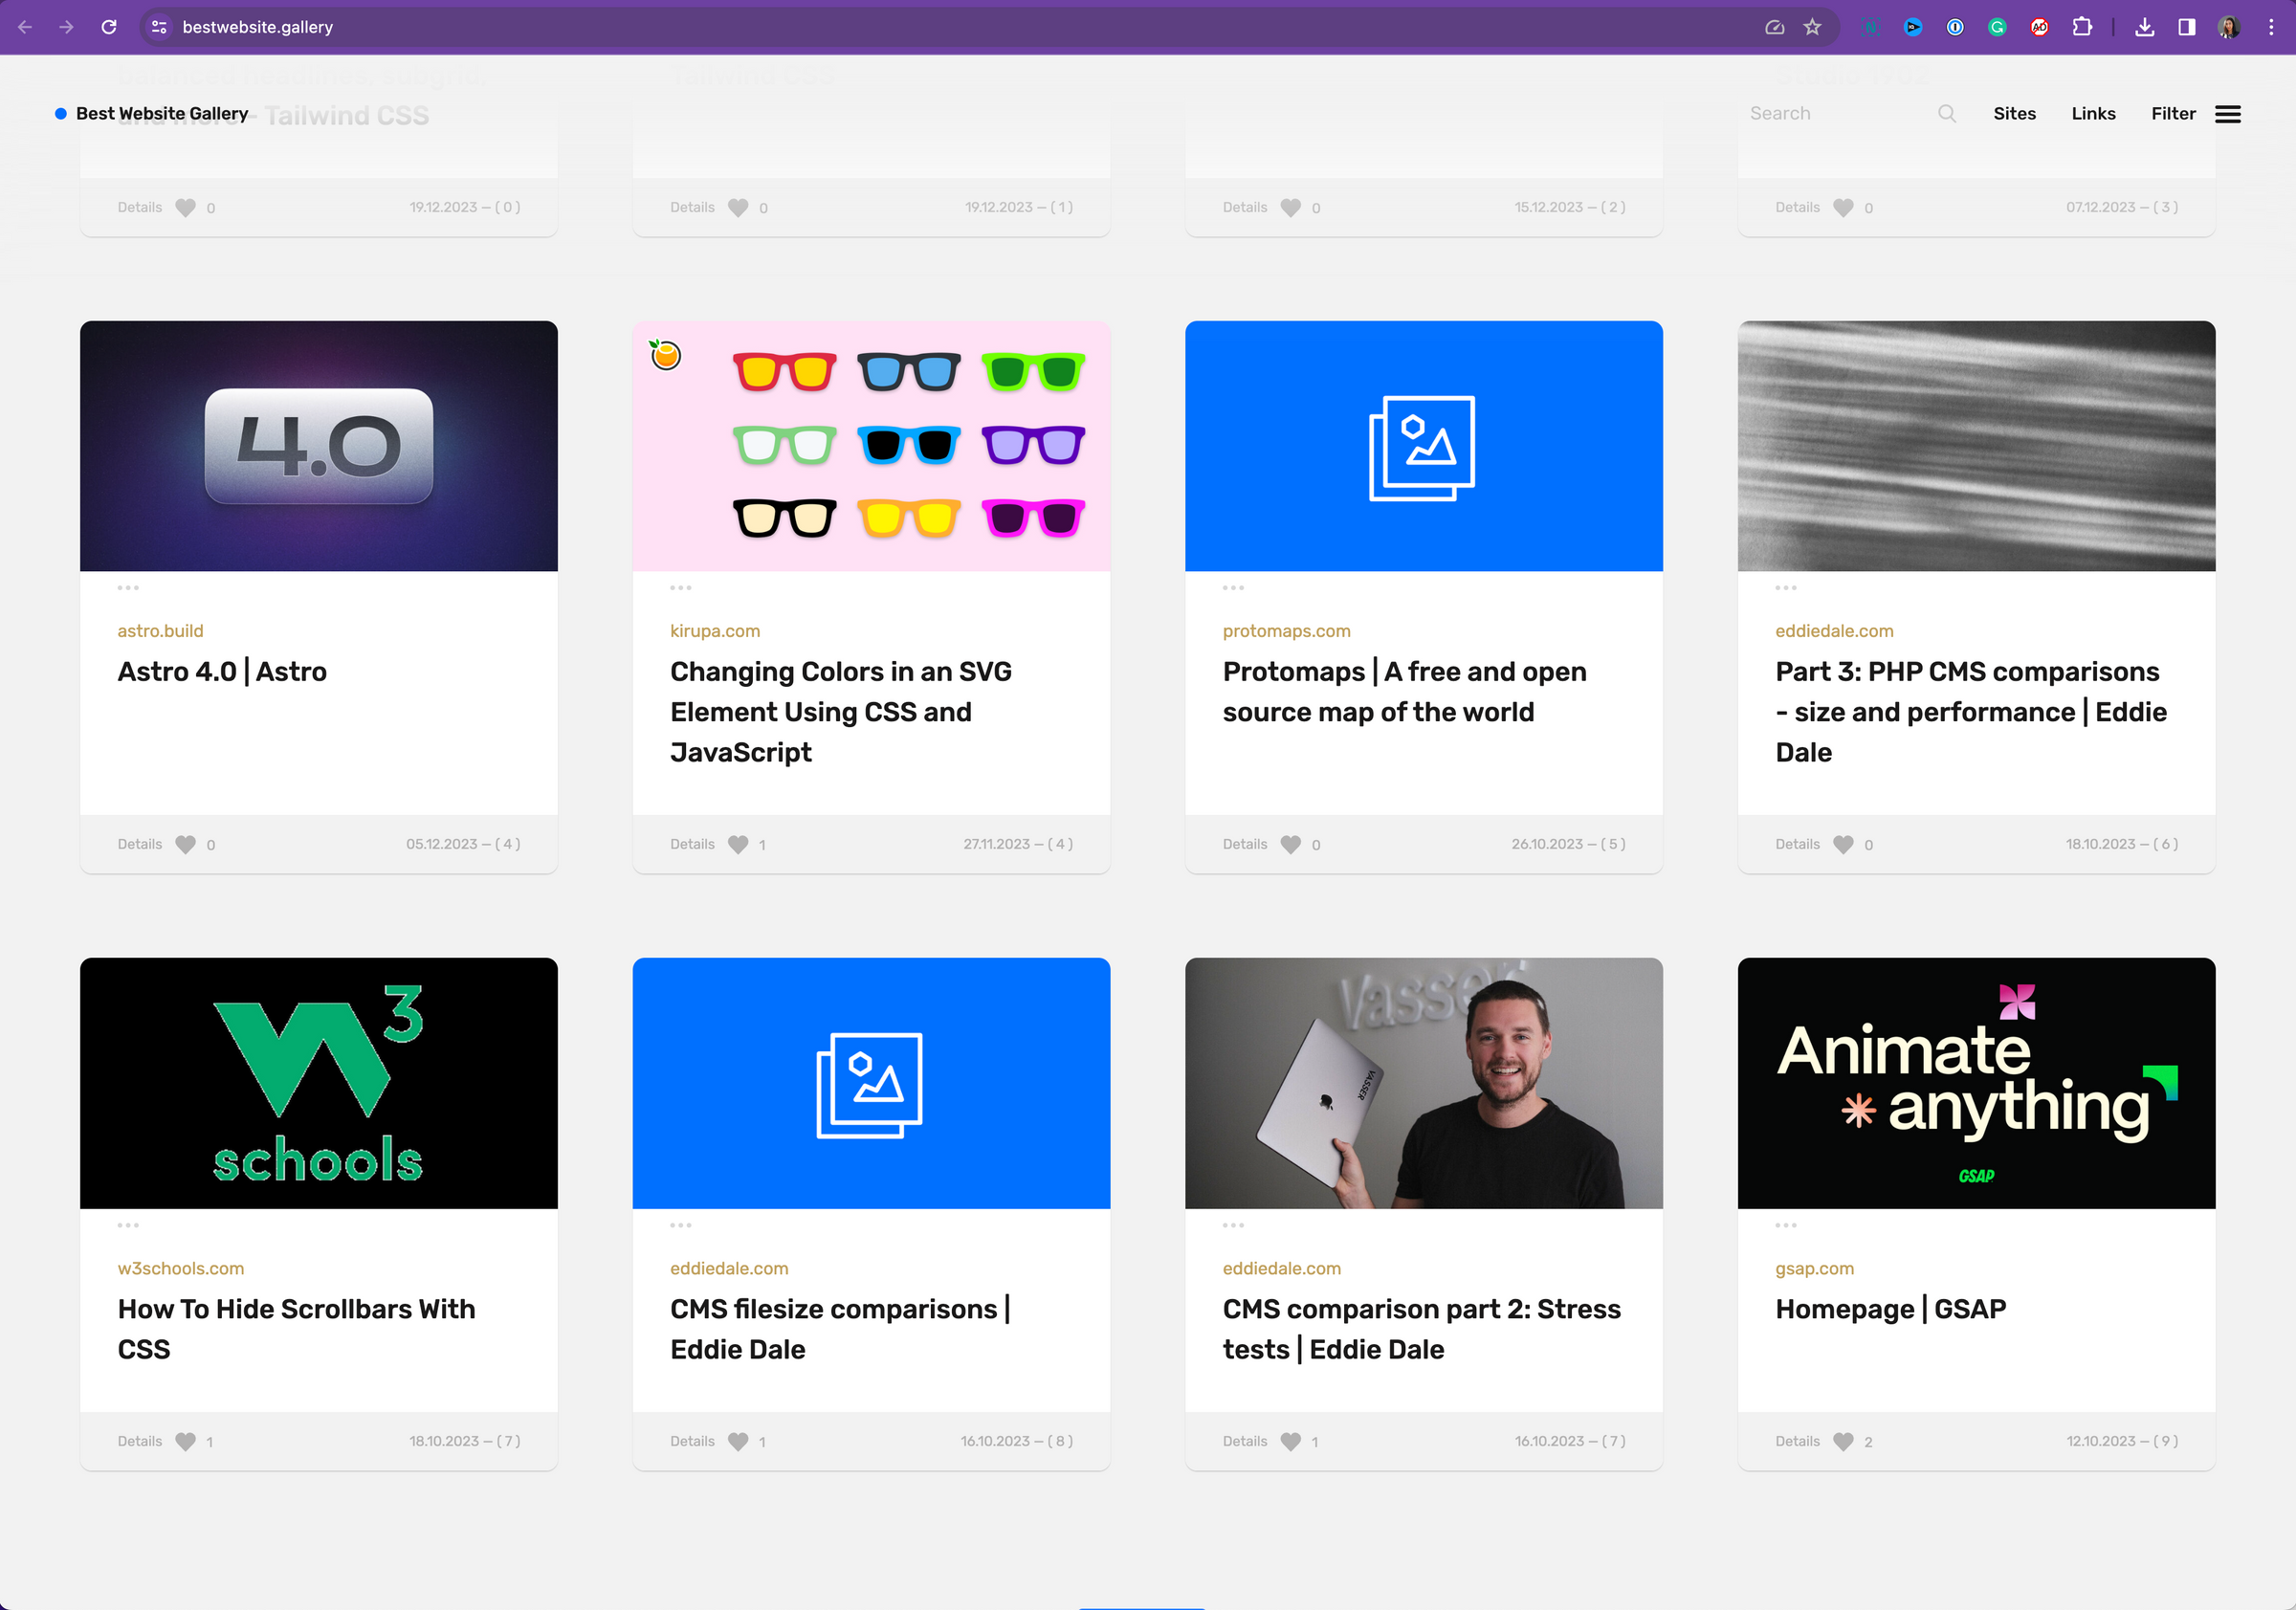Open the hamburger menu next to Filter

(2229, 113)
